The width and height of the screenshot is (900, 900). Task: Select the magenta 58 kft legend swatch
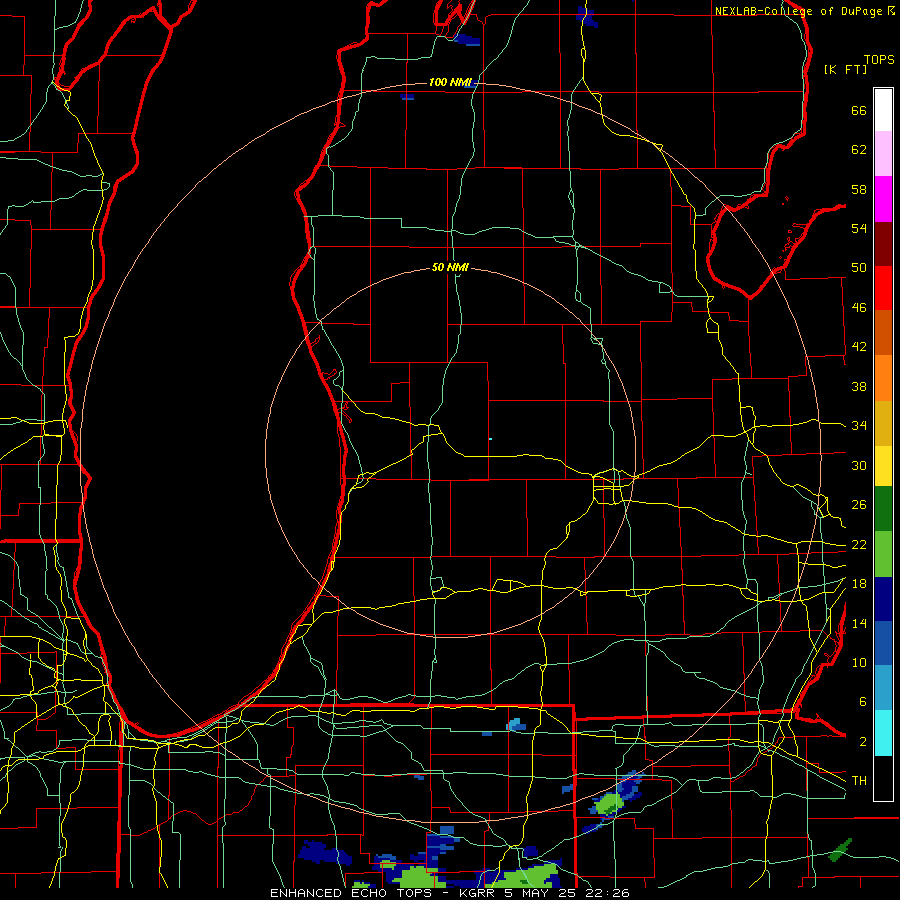tap(883, 199)
